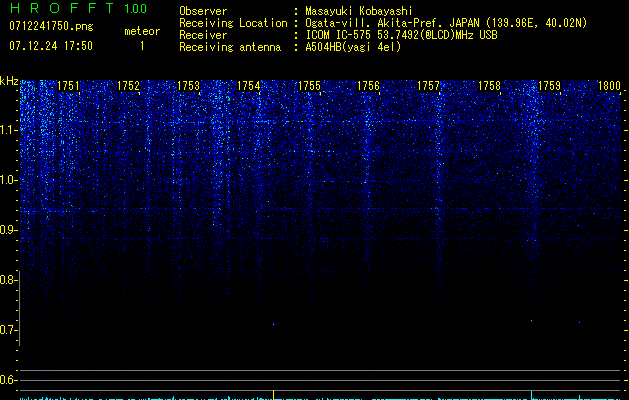Click the 1.1 kHz frequency axis label

click(8, 130)
